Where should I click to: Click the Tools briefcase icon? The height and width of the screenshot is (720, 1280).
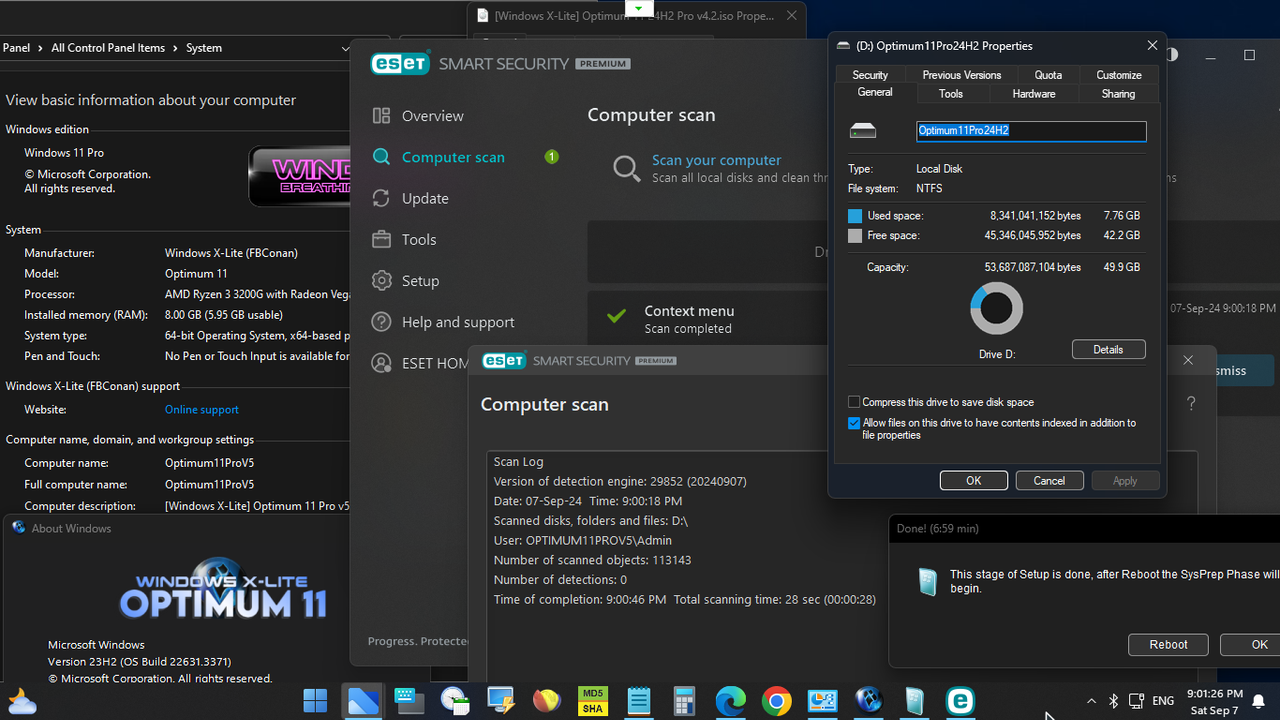point(381,239)
